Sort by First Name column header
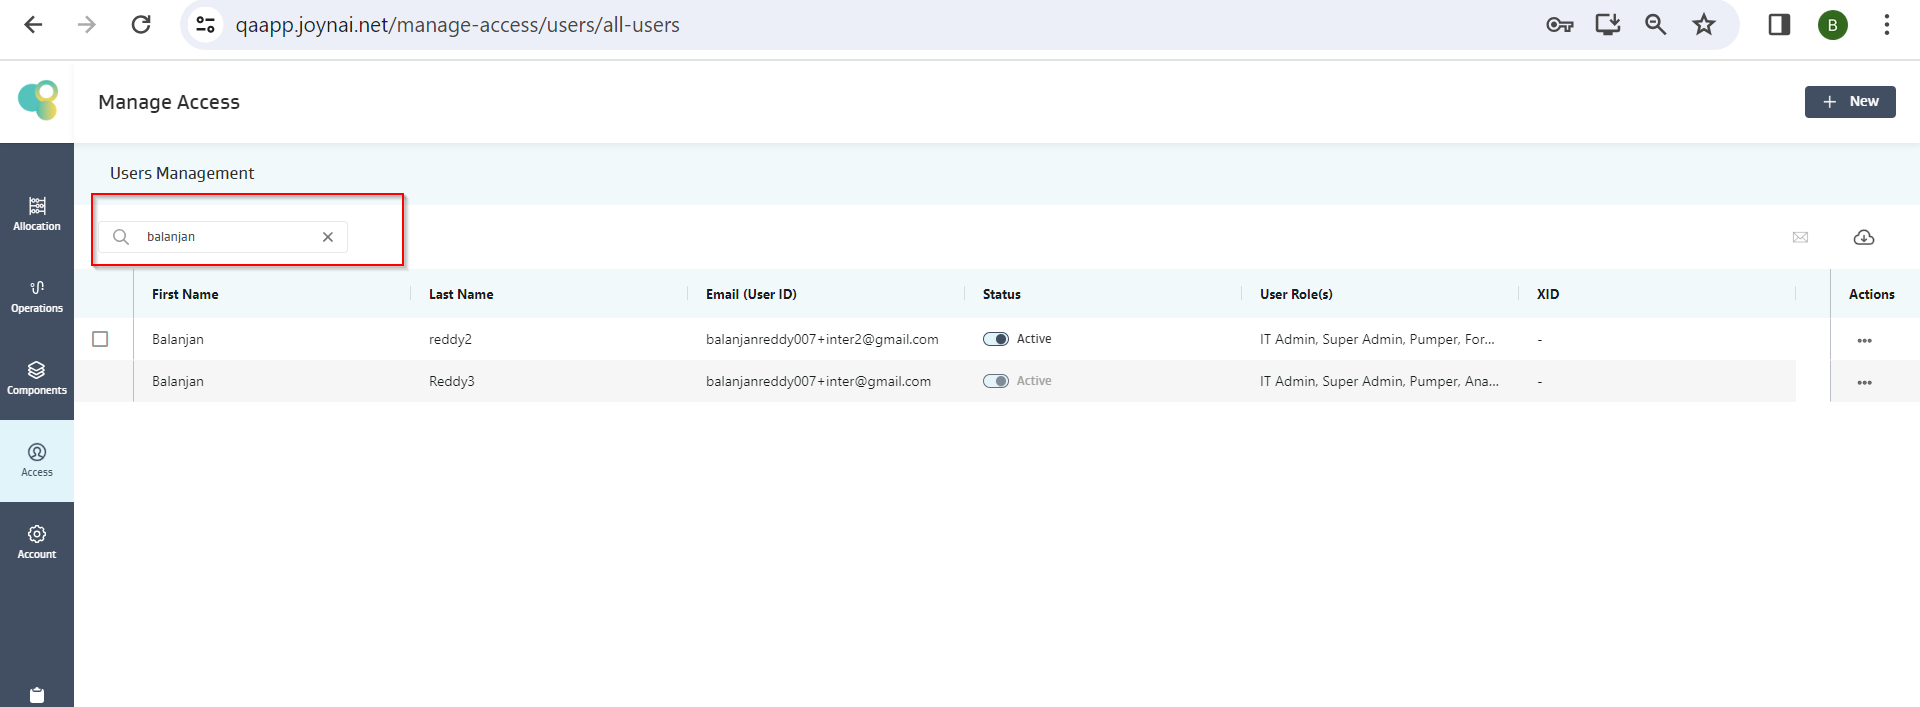Viewport: 1920px width, 707px height. pyautogui.click(x=185, y=294)
